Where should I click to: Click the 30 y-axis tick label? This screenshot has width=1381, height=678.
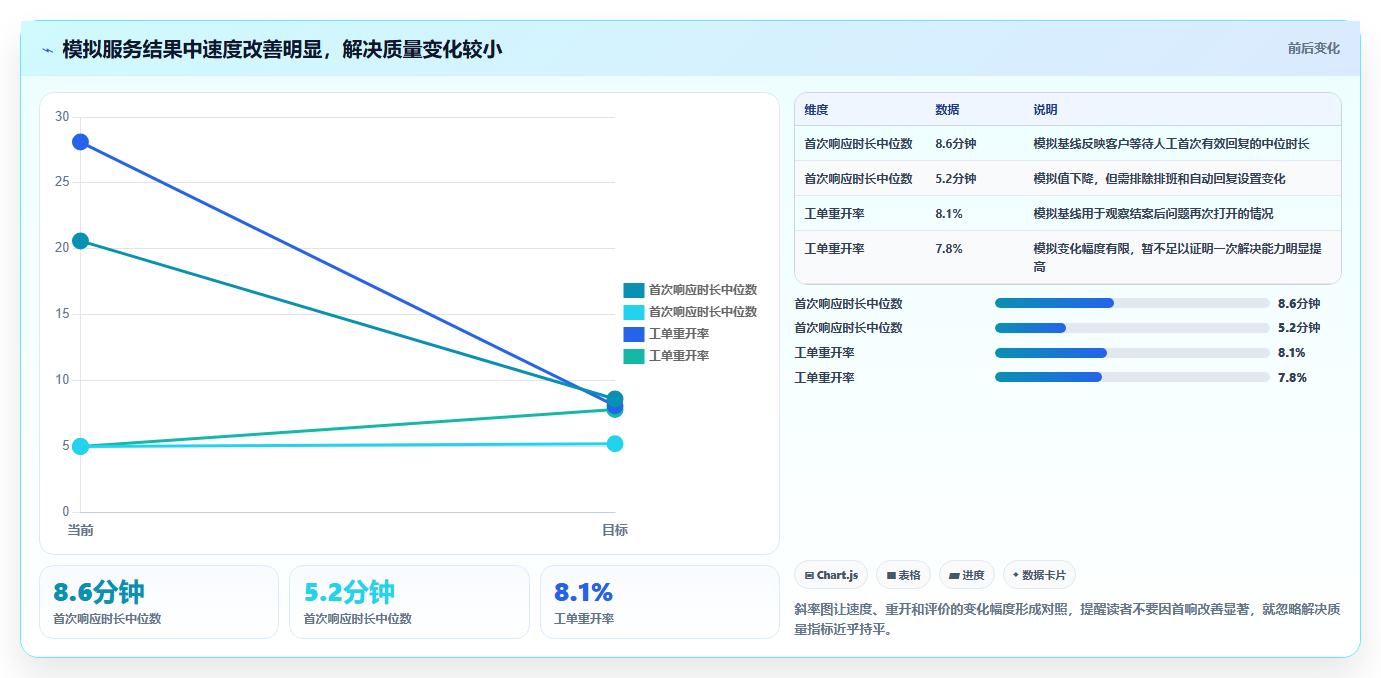(x=62, y=117)
